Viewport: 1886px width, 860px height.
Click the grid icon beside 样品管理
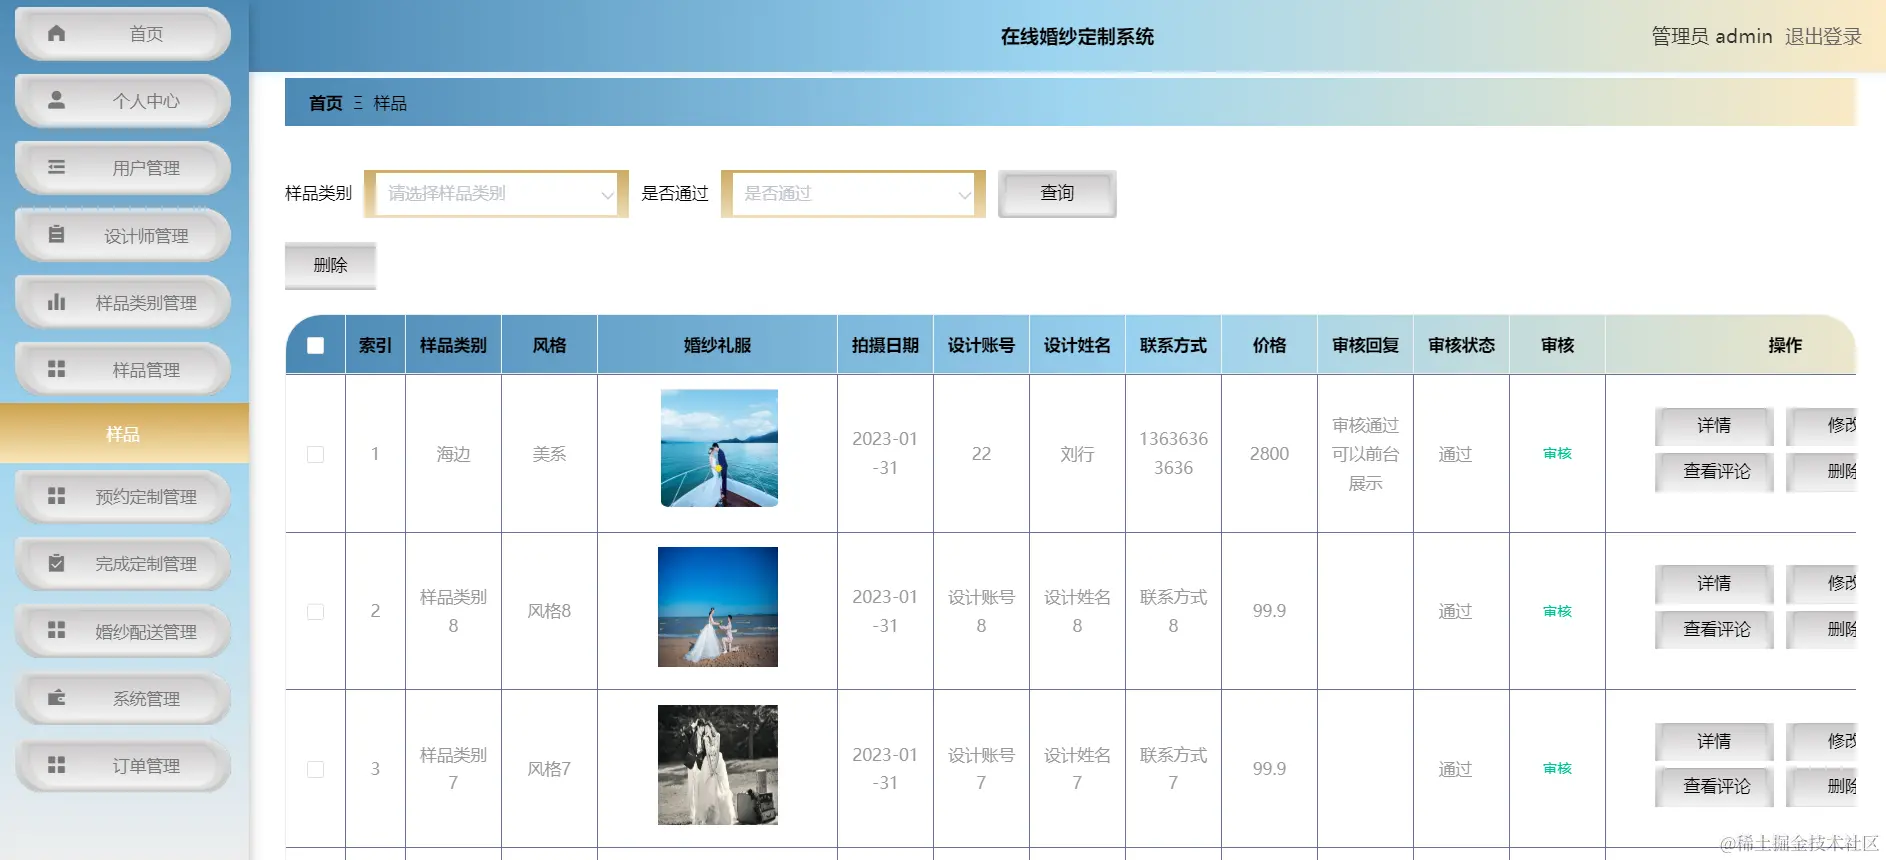(x=57, y=369)
